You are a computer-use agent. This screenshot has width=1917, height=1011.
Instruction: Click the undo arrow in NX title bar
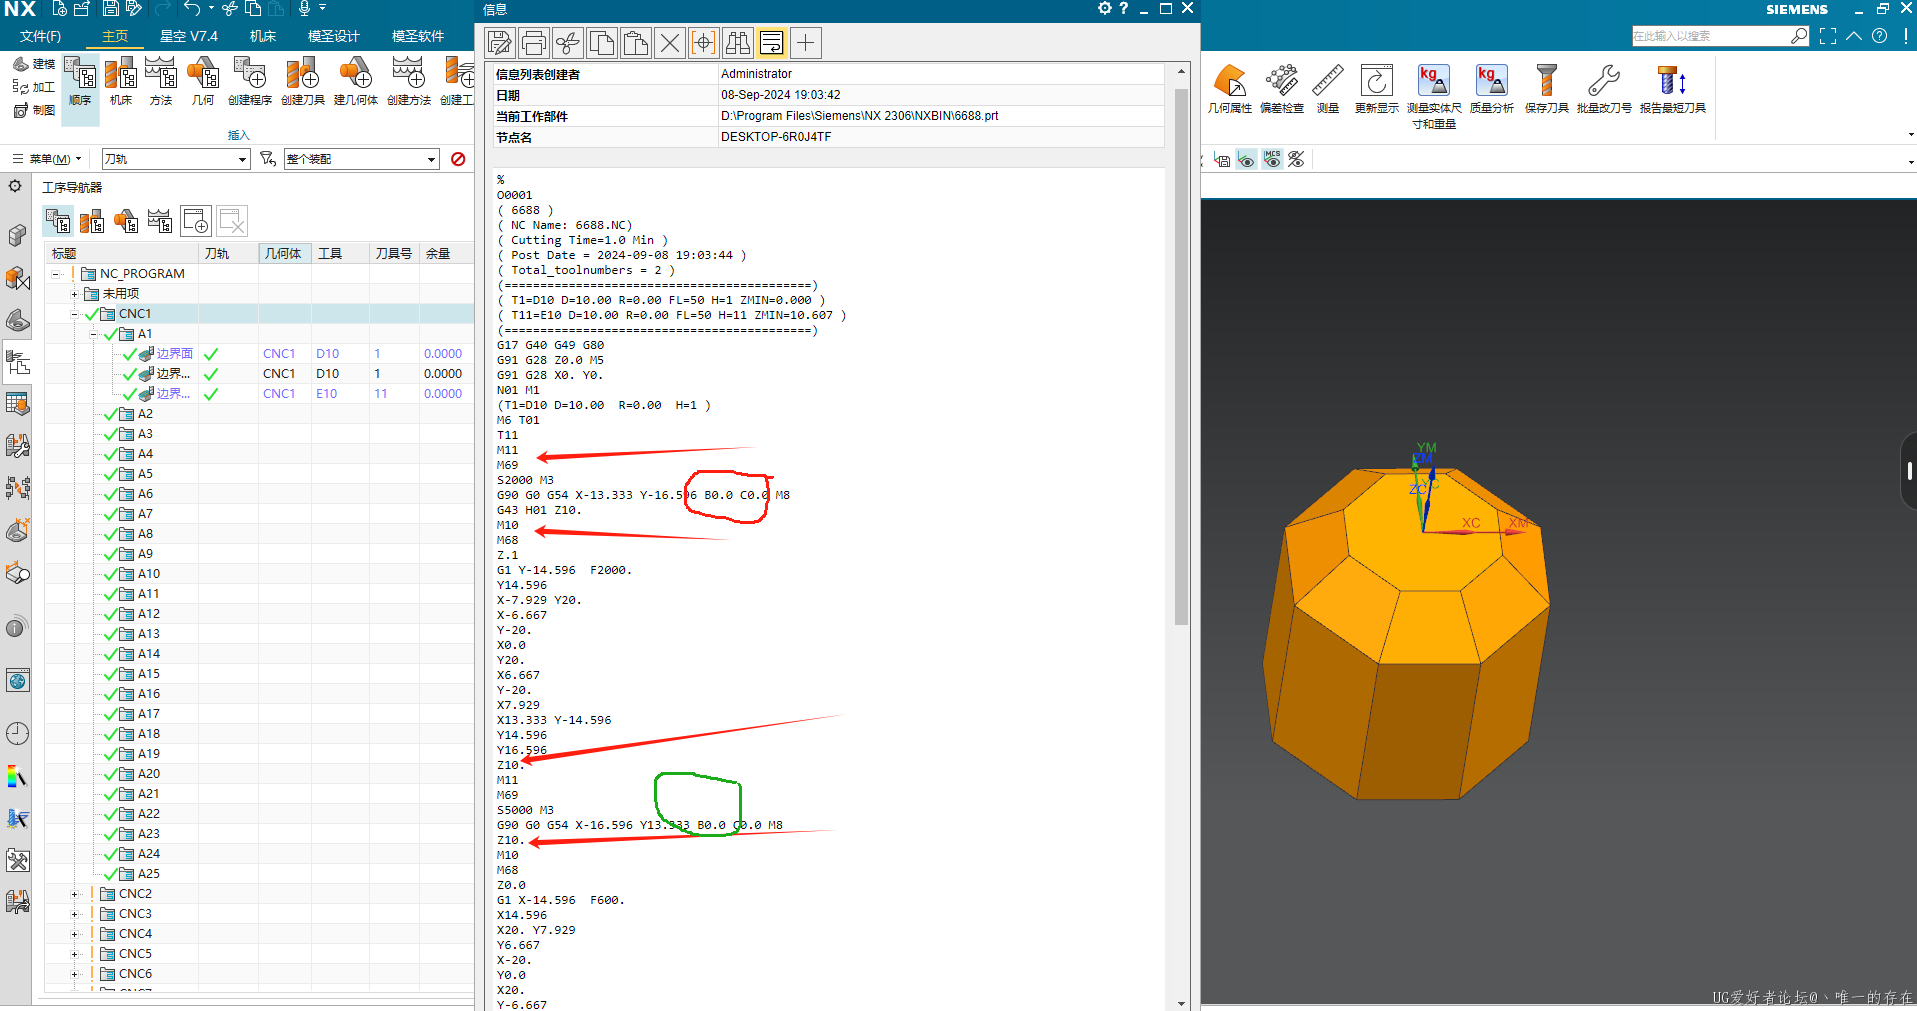(192, 9)
